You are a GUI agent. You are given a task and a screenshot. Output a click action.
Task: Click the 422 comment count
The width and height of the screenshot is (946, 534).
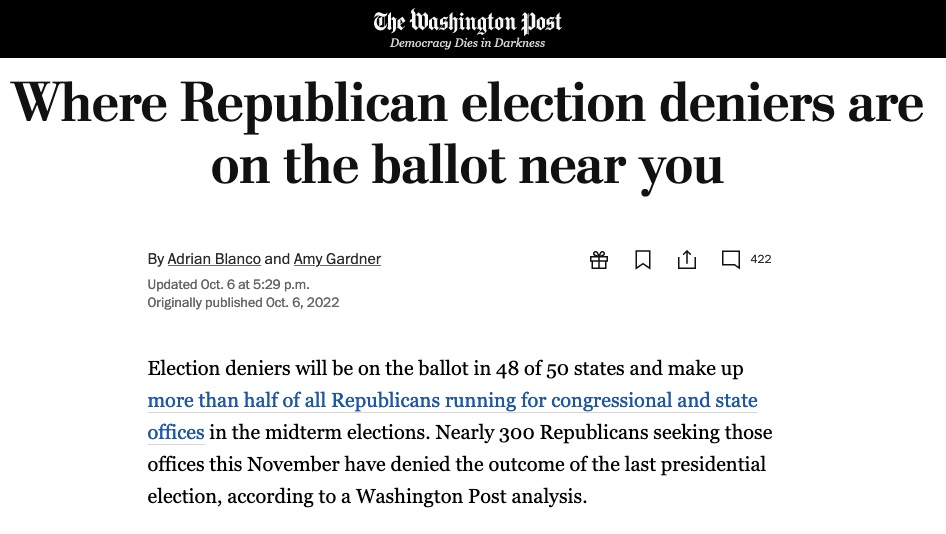[x=761, y=259]
